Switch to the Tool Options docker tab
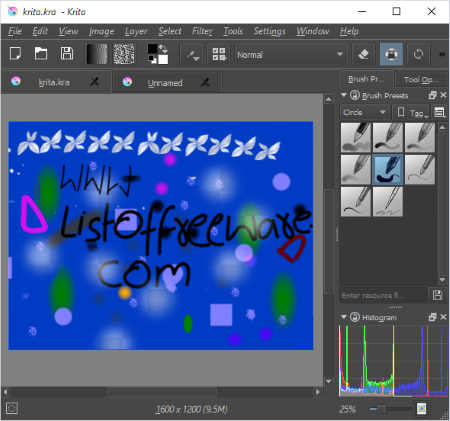Image resolution: width=450 pixels, height=421 pixels. pyautogui.click(x=419, y=79)
